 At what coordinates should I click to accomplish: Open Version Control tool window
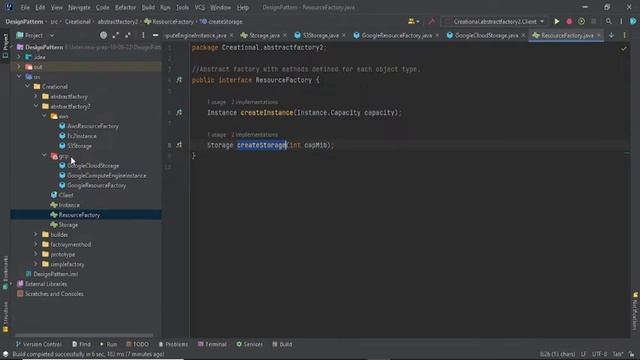click(x=38, y=344)
